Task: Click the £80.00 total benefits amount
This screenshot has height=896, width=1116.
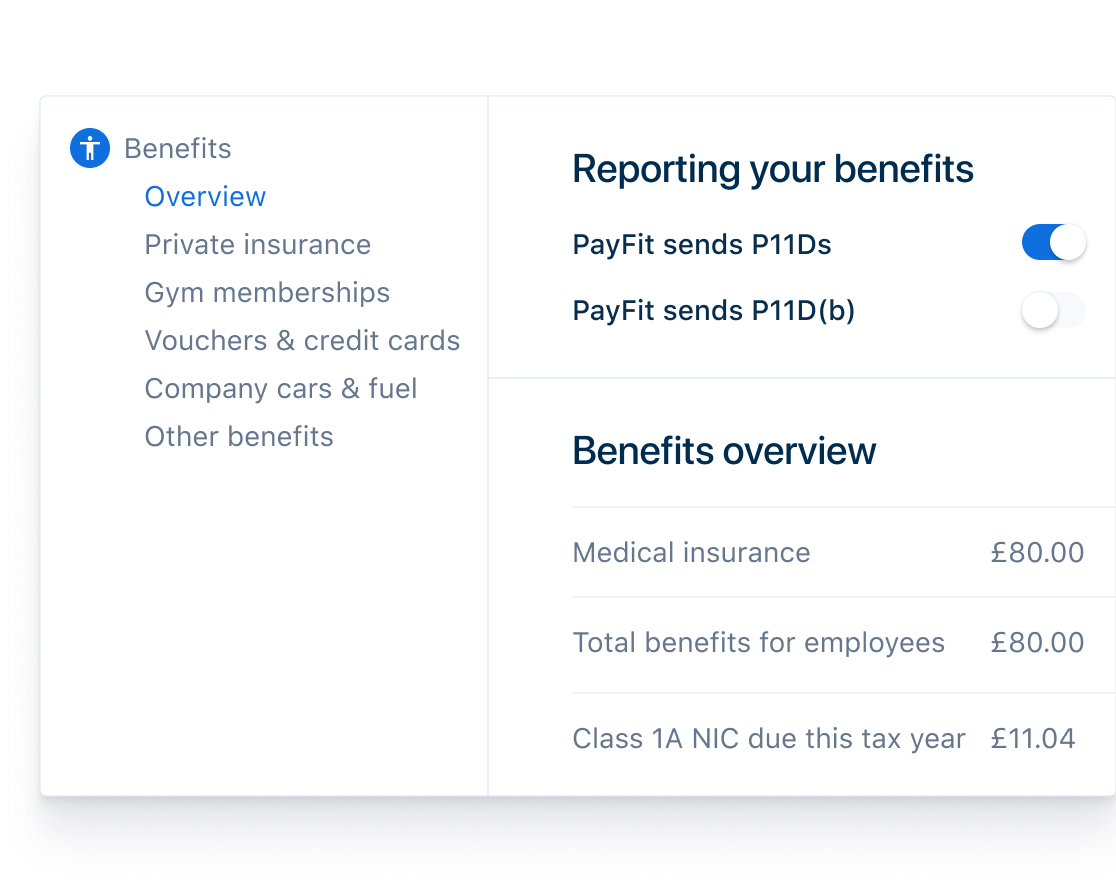Action: pyautogui.click(x=1037, y=643)
